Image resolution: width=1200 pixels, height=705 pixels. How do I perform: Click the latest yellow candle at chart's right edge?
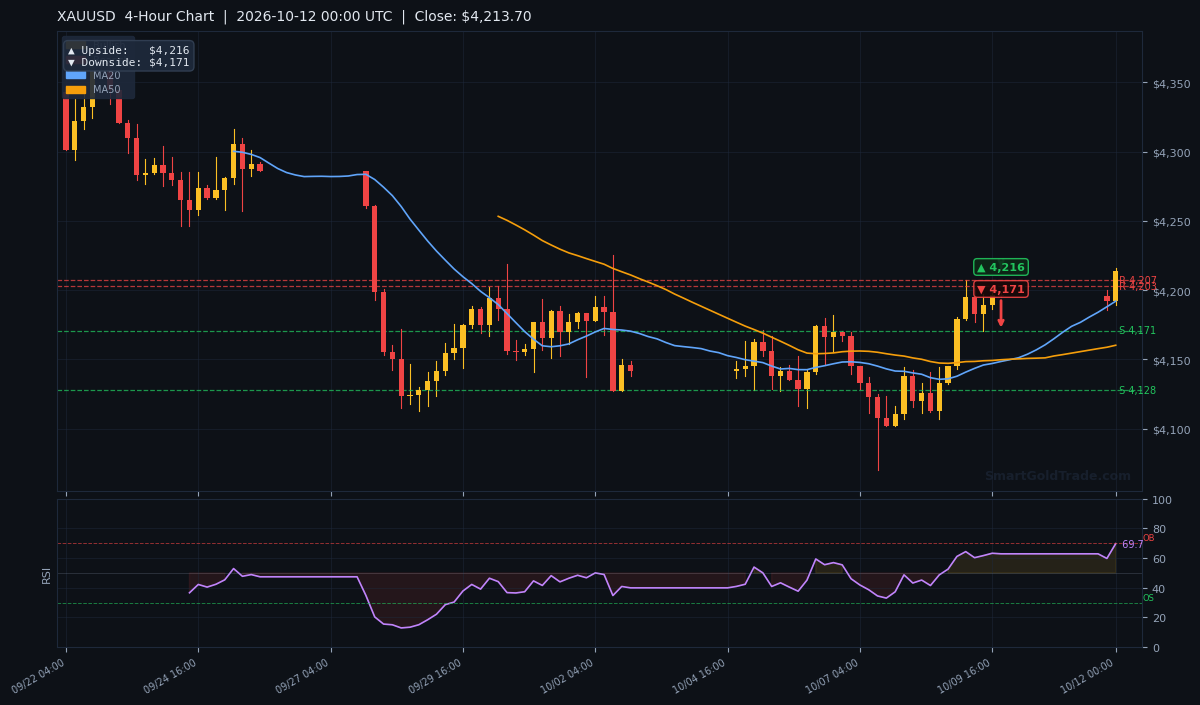1116,286
